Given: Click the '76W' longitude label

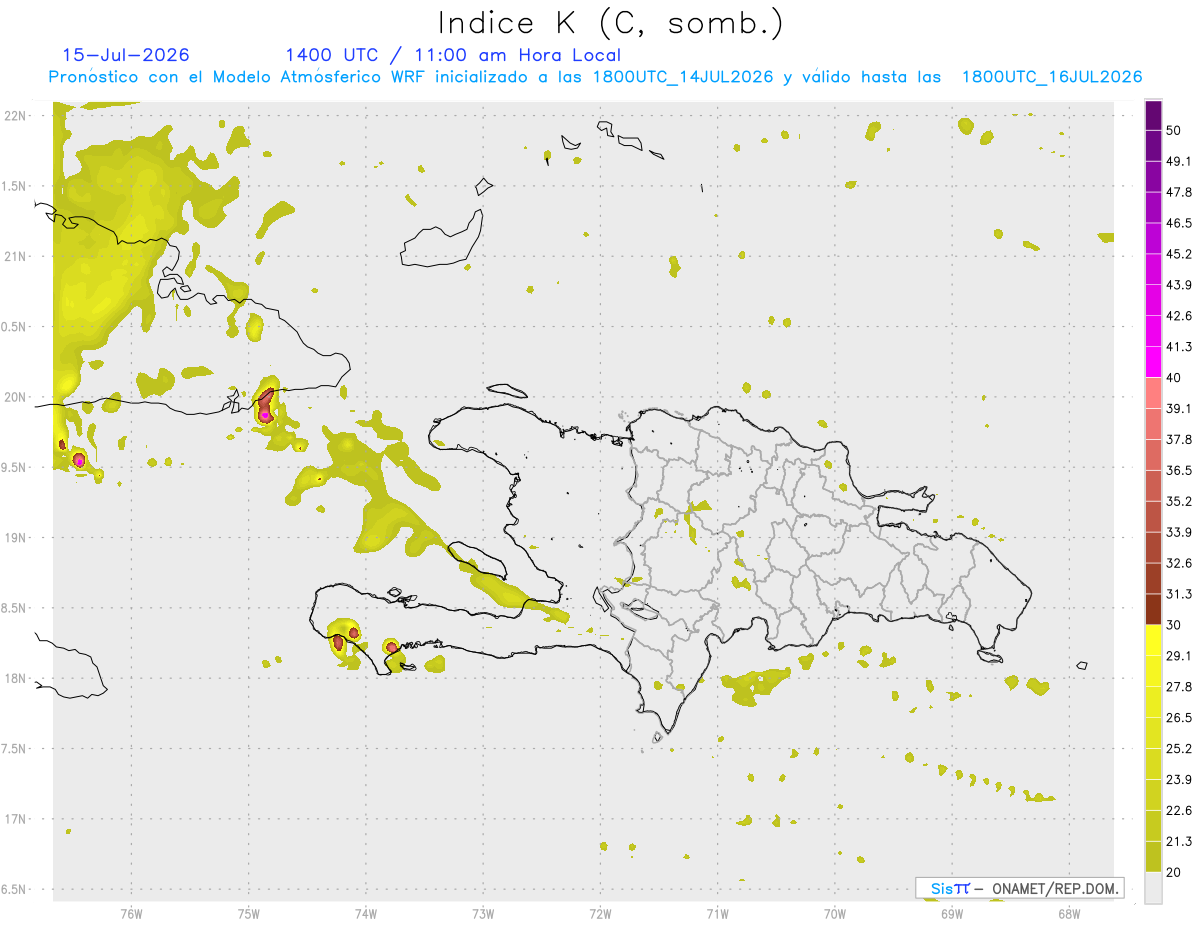Looking at the screenshot, I should tap(131, 913).
